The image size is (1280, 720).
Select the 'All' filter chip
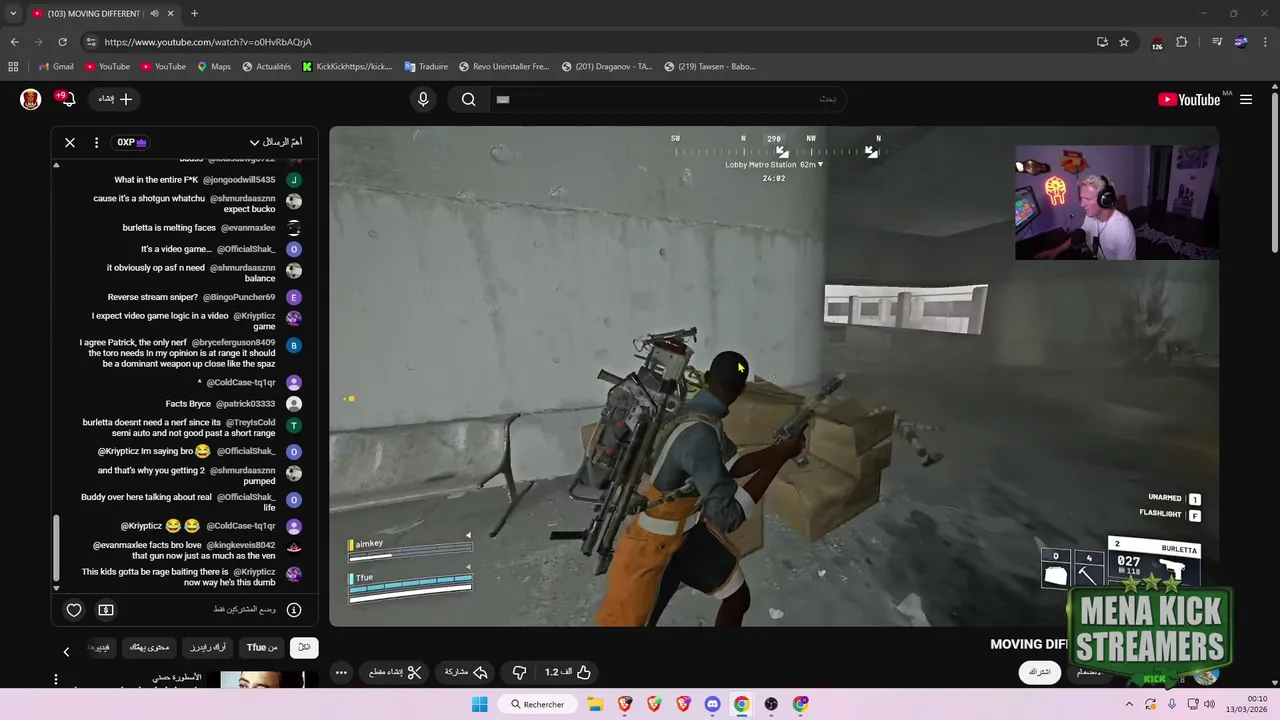pyautogui.click(x=304, y=647)
